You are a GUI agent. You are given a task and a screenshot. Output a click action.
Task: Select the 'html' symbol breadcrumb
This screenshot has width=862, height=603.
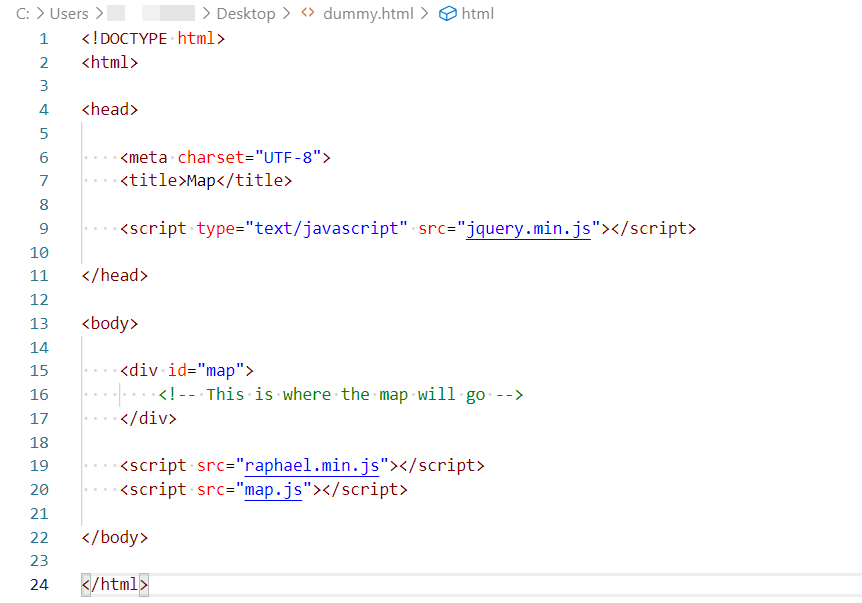(477, 13)
